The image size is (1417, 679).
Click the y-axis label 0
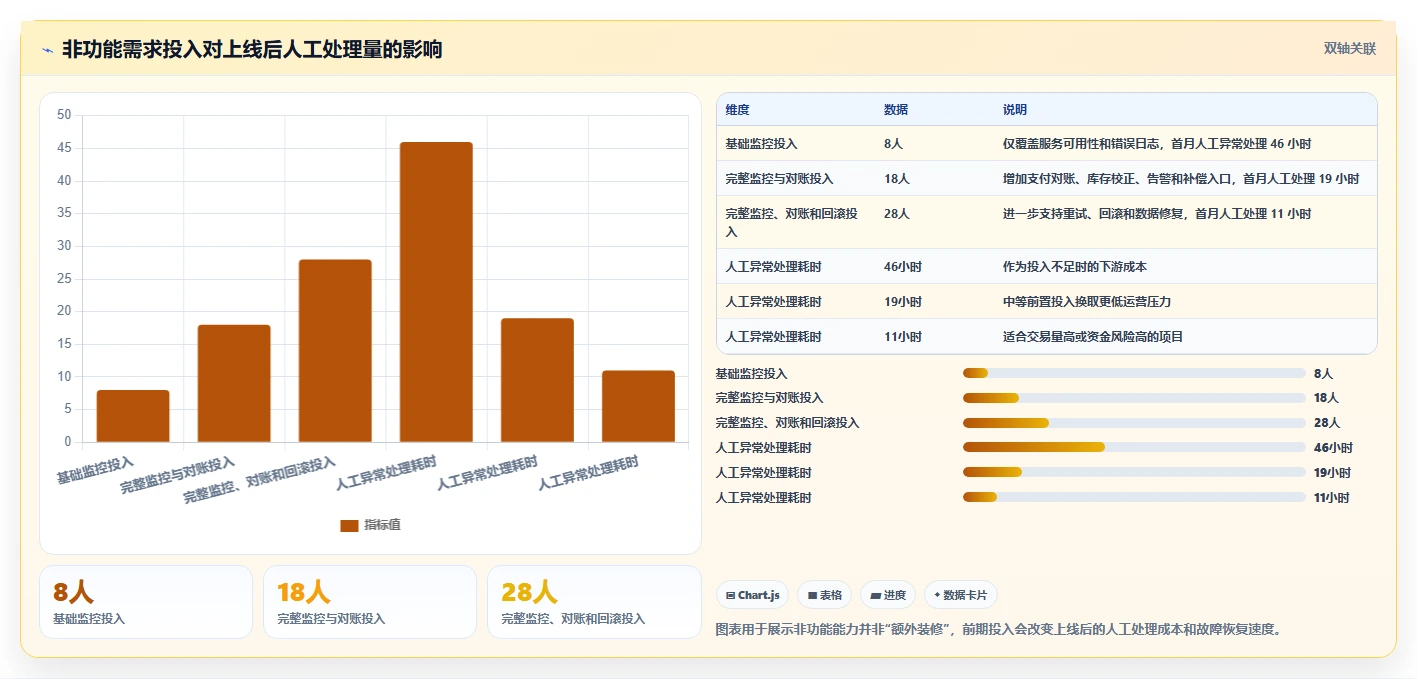pos(67,442)
